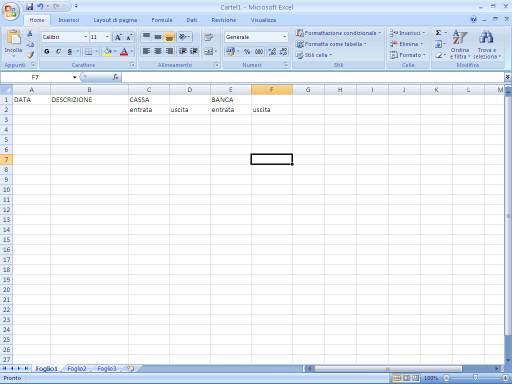
Task: Align cell content to middle
Action: [158, 37]
